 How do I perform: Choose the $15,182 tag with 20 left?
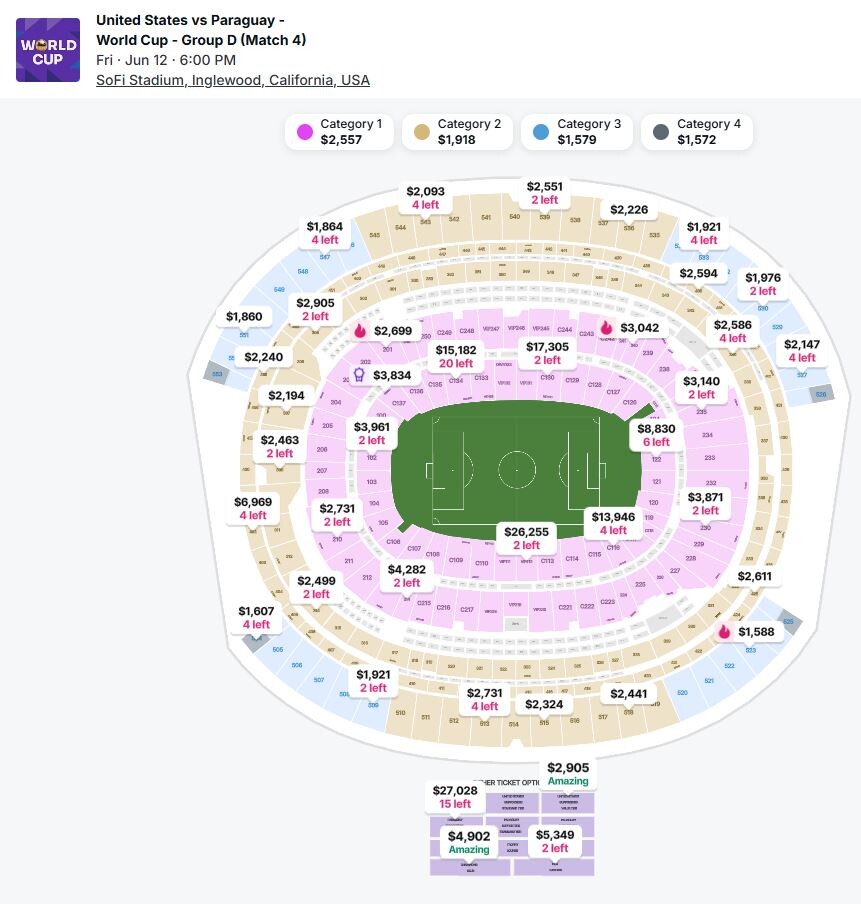(456, 356)
